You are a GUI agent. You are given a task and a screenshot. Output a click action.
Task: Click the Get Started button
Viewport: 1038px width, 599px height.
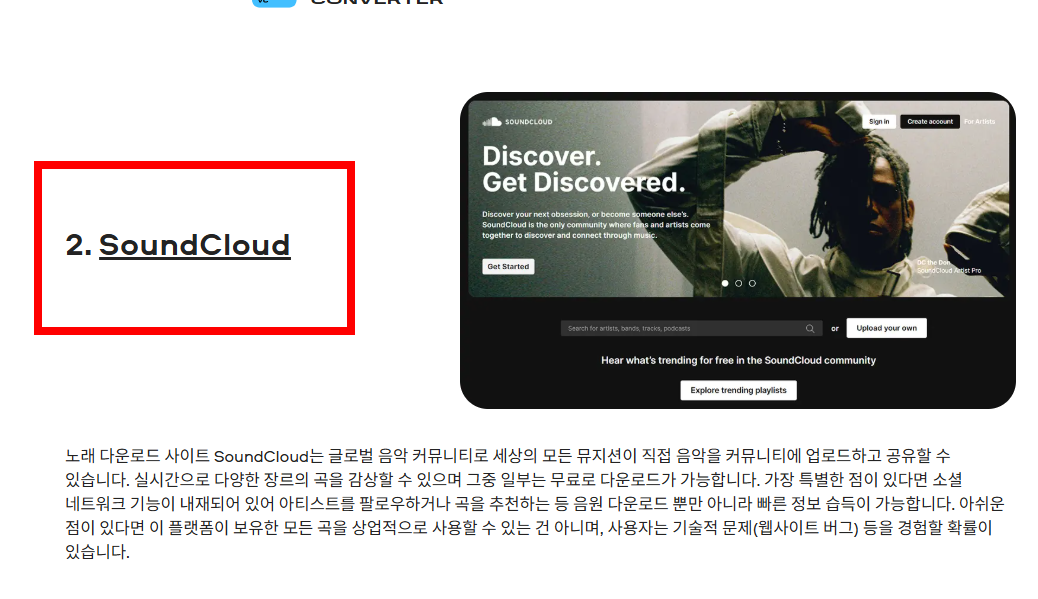coord(507,266)
